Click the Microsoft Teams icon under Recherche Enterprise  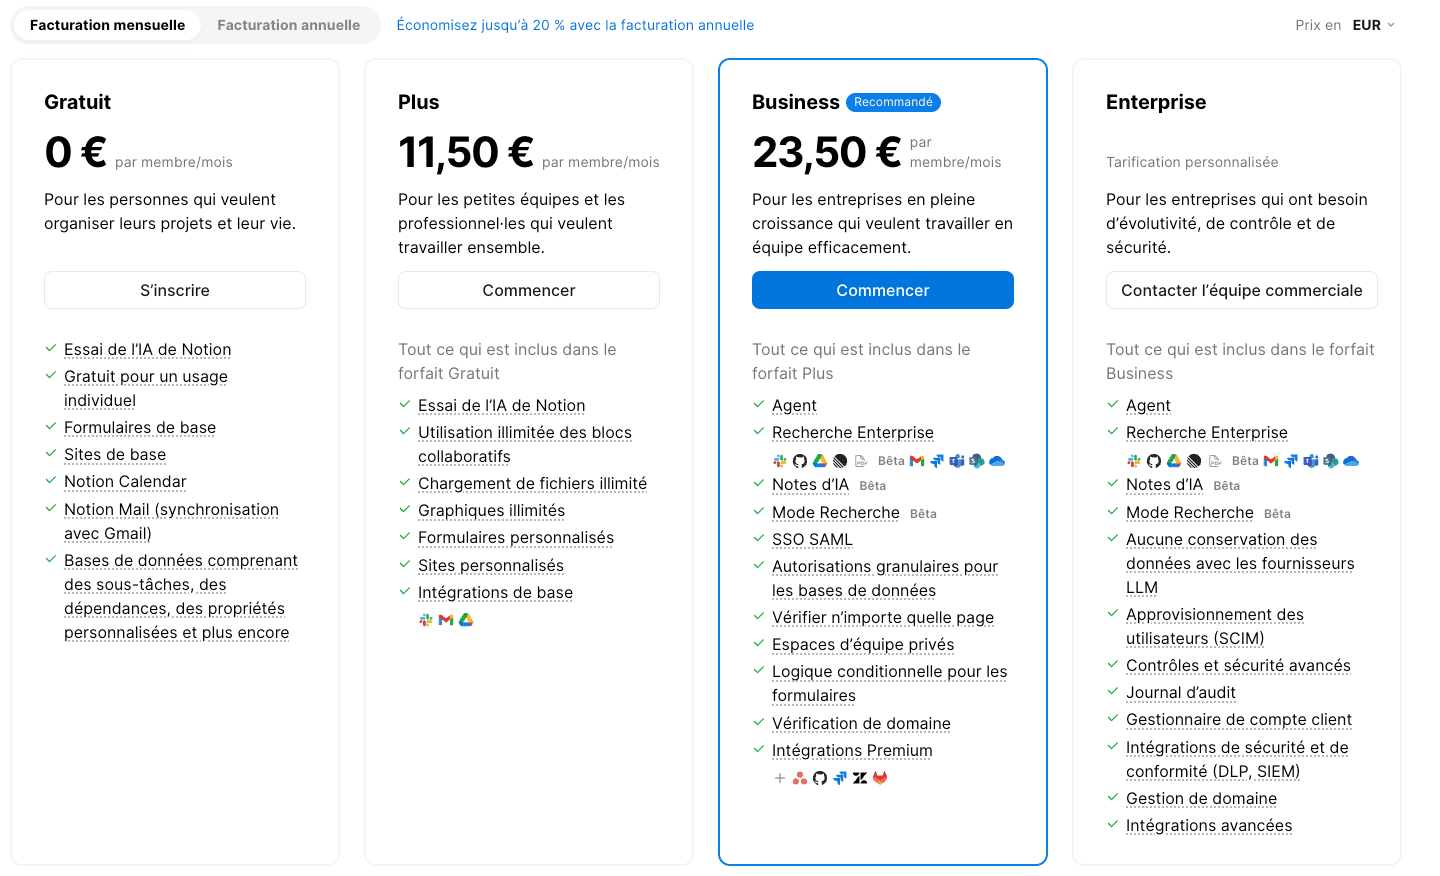957,461
